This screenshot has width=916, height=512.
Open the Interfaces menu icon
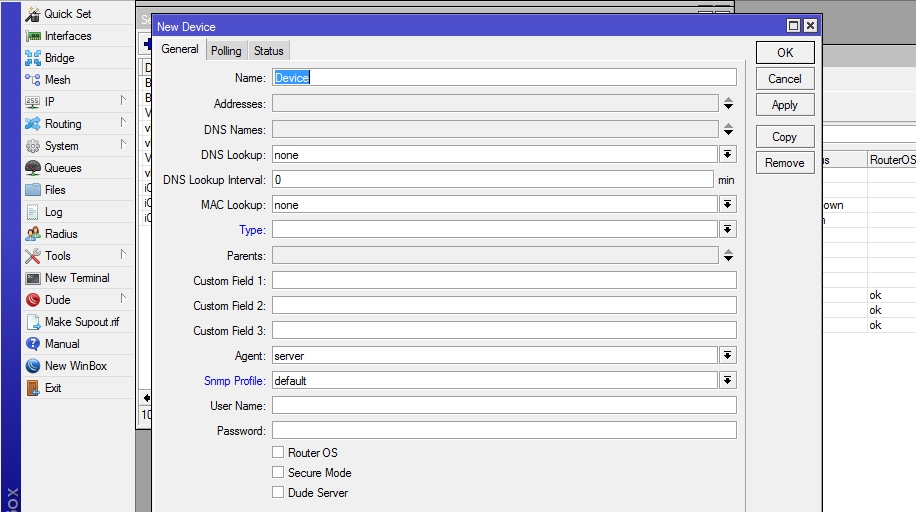[33, 36]
